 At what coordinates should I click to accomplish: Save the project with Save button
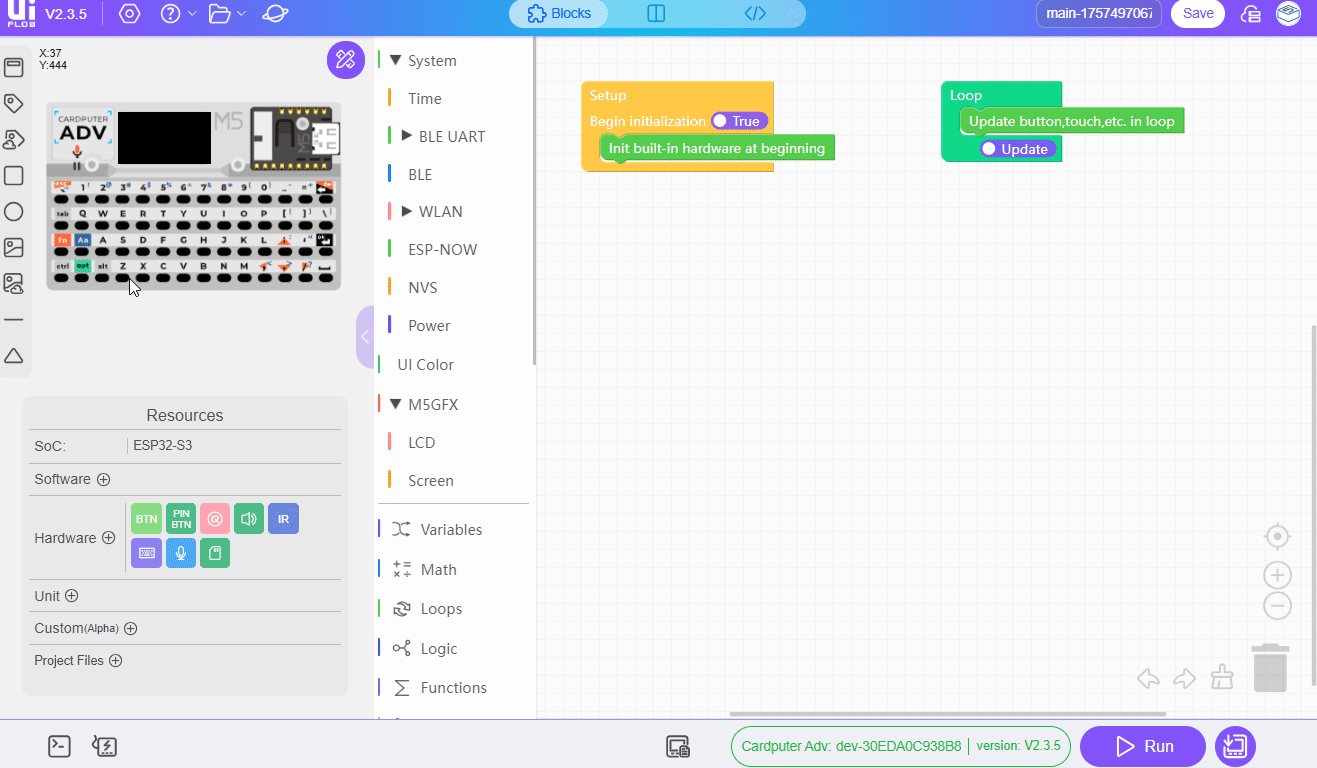coord(1197,14)
